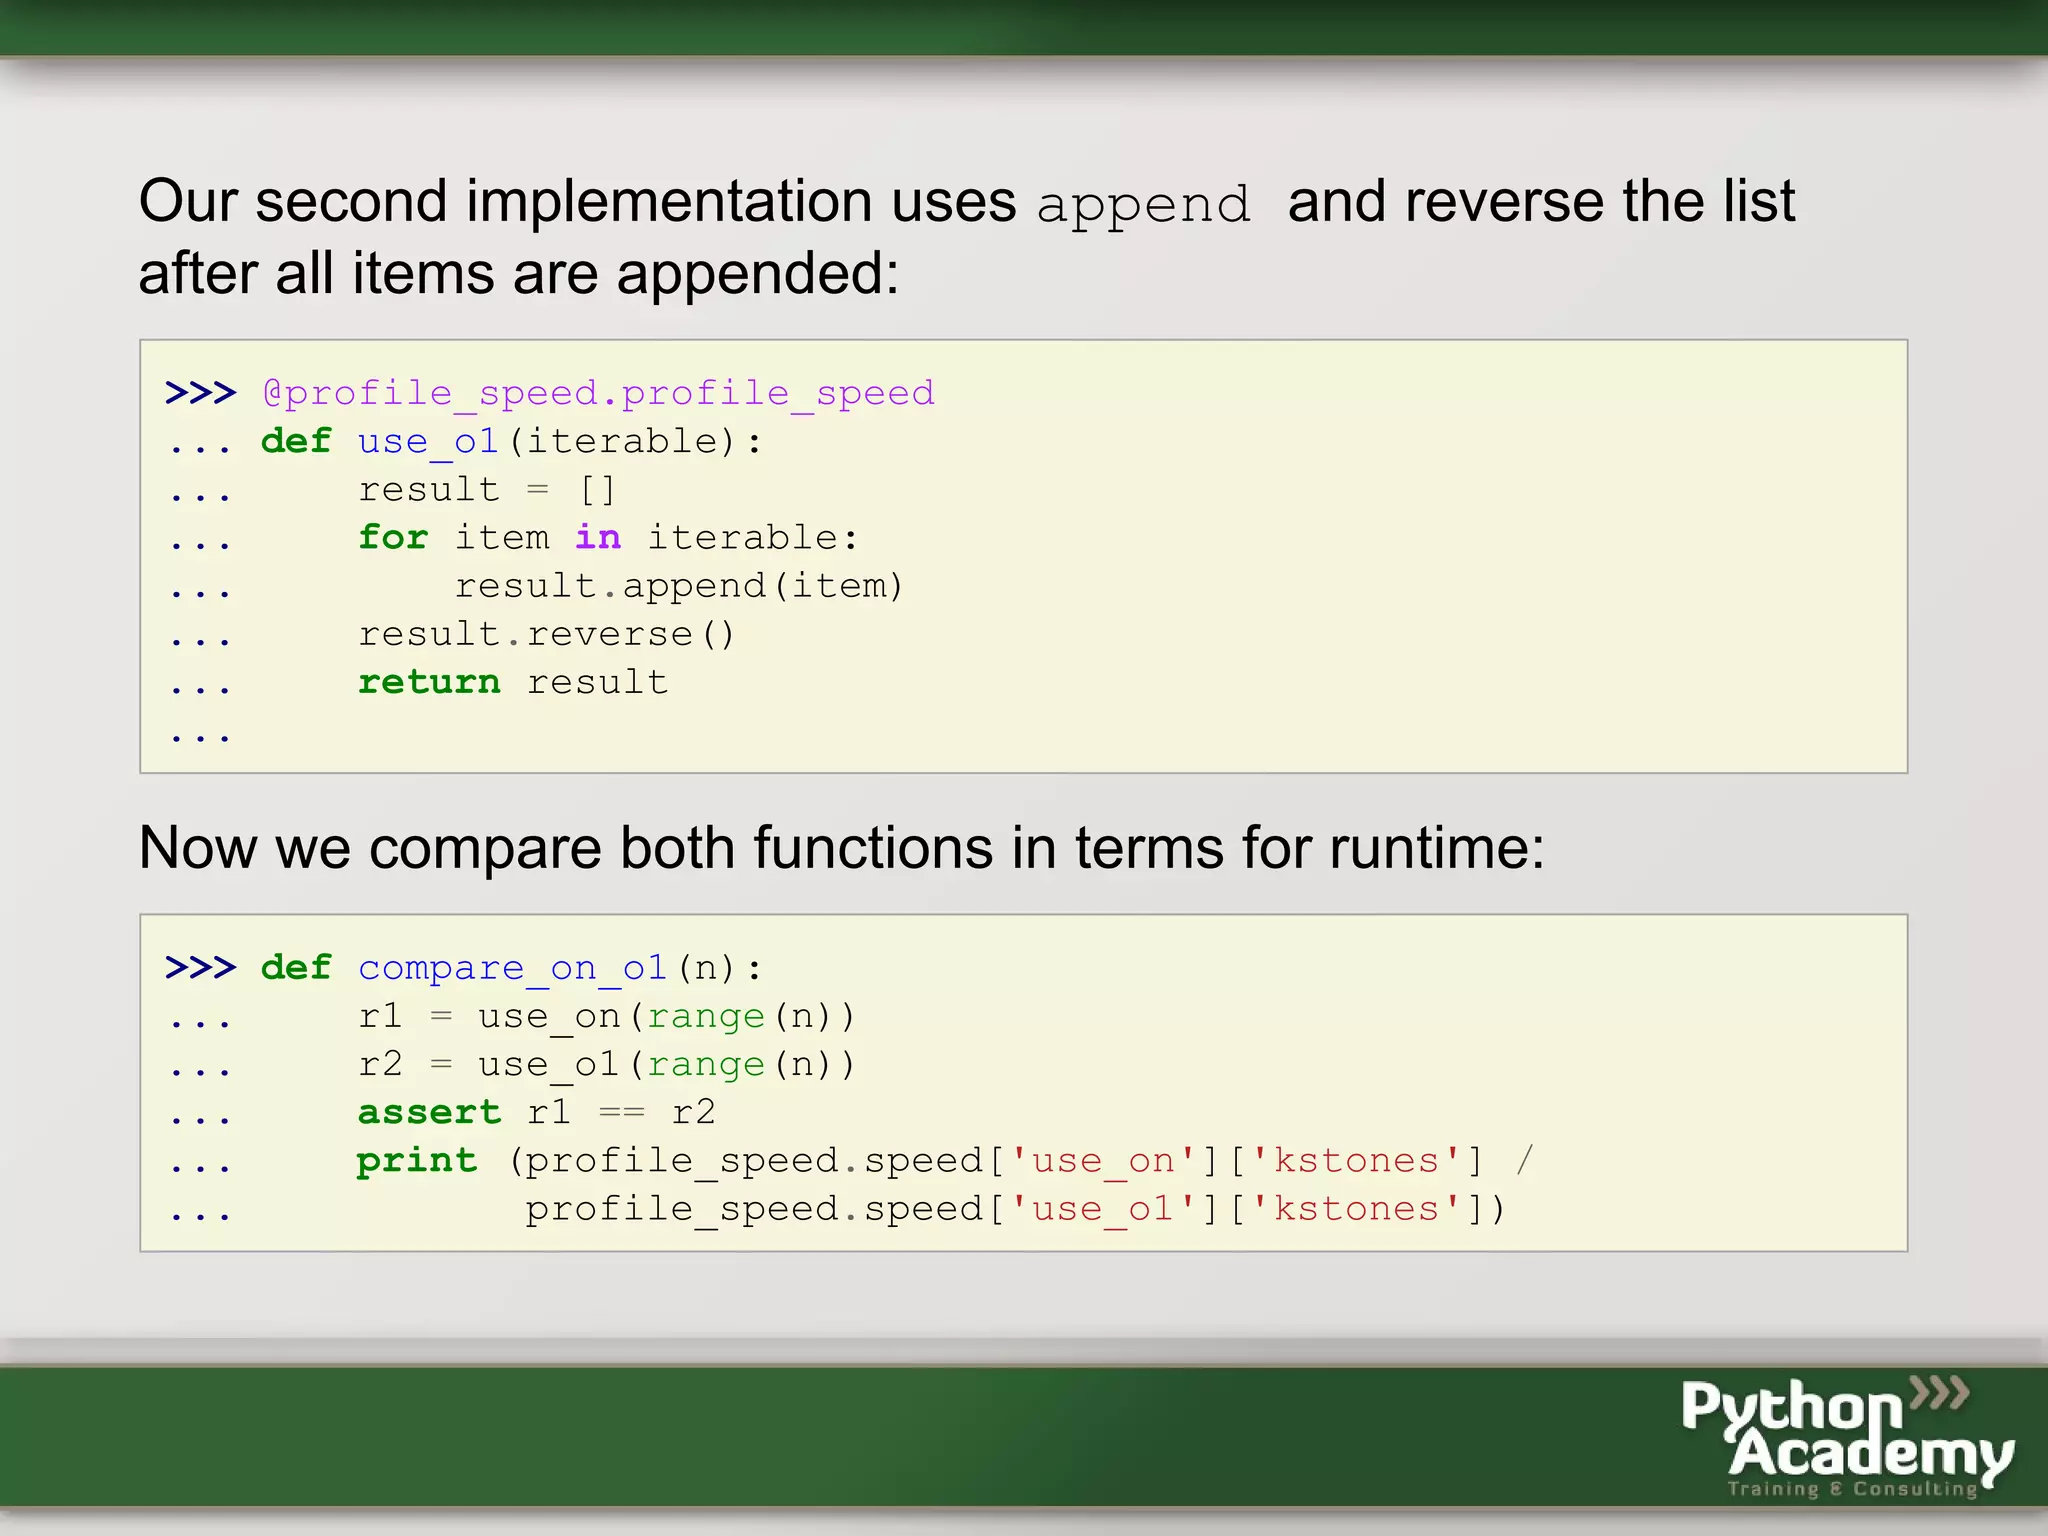Screen dimensions: 2048x1536
Task: Click the continuation line with 'use_o1' kstones
Action: click(1015, 1209)
